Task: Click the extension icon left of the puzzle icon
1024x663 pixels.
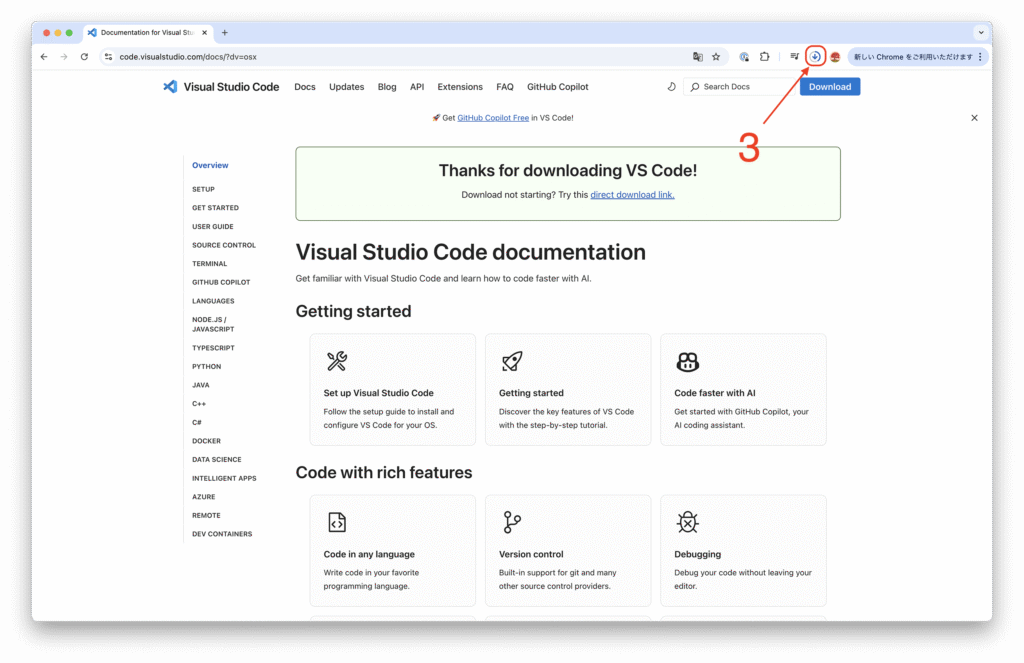Action: pyautogui.click(x=744, y=57)
